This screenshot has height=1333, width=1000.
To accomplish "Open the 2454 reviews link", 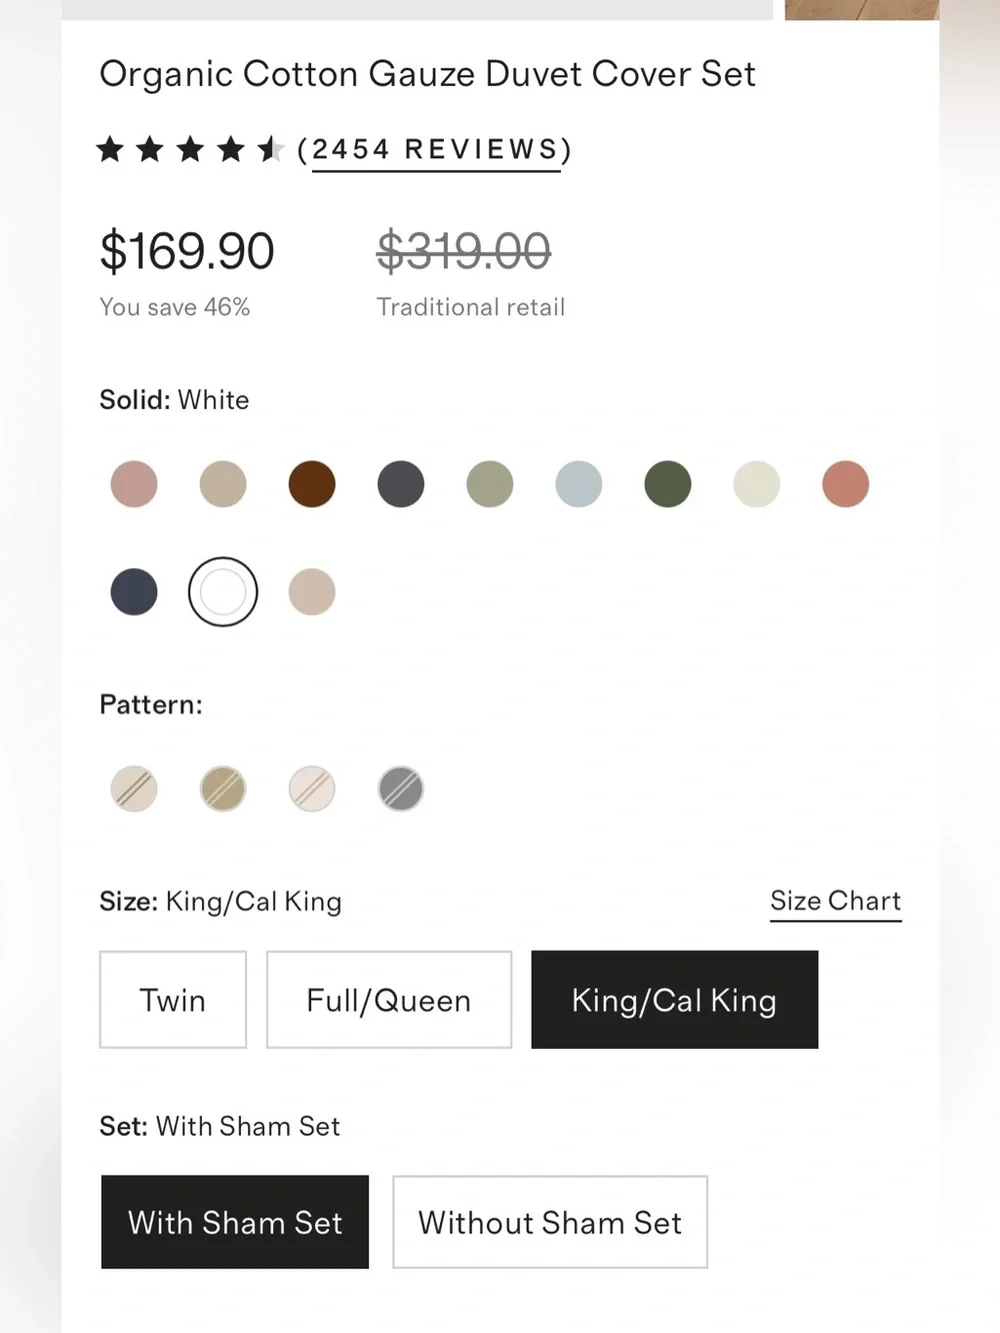I will click(x=436, y=150).
